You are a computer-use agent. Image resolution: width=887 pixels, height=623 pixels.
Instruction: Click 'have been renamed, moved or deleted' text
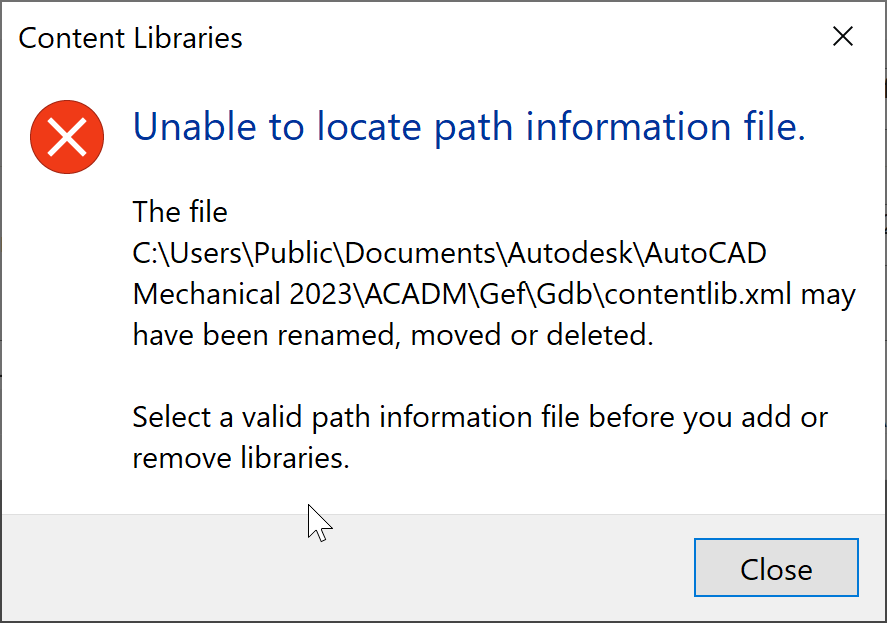click(x=392, y=335)
